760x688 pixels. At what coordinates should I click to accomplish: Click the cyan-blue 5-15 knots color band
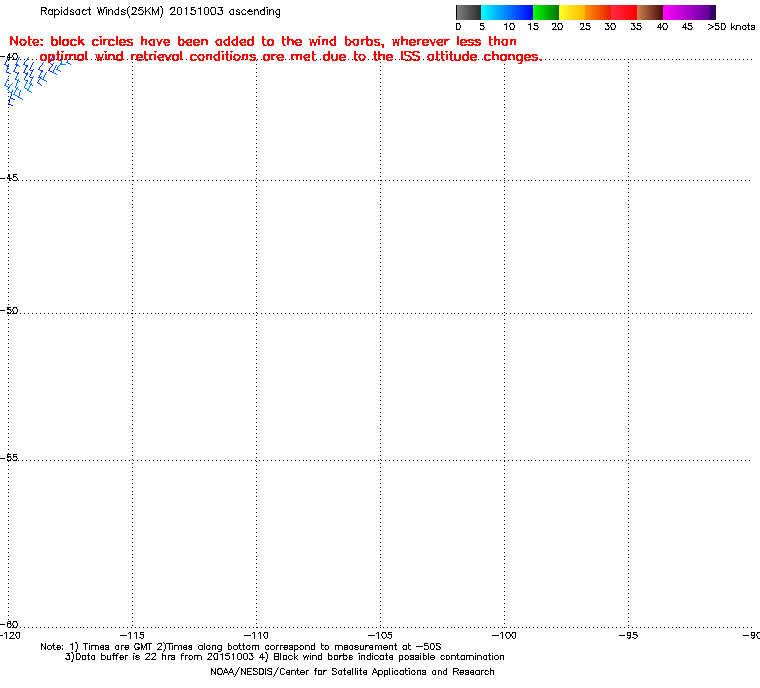pos(507,12)
